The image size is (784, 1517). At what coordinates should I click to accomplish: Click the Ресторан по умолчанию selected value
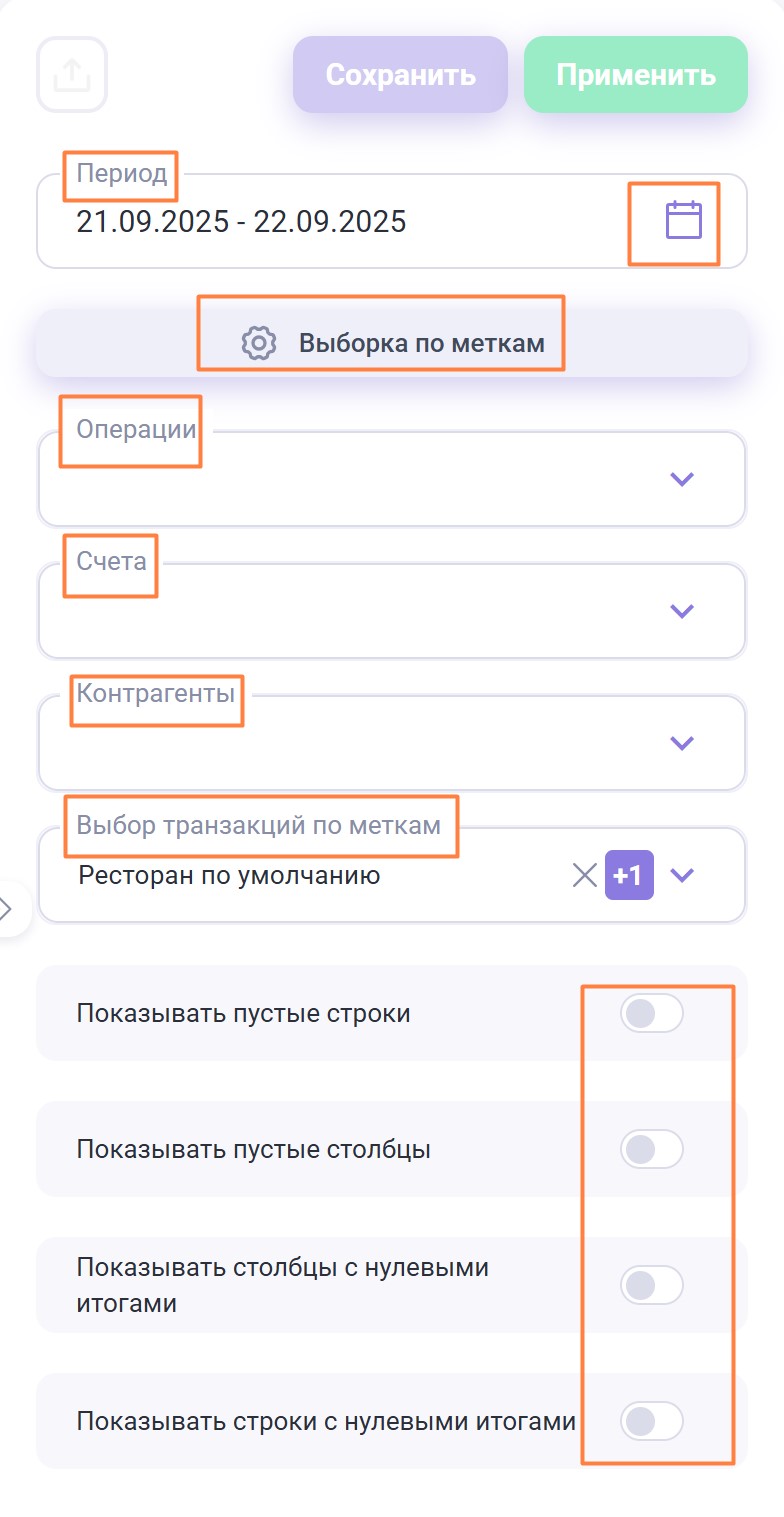click(228, 876)
